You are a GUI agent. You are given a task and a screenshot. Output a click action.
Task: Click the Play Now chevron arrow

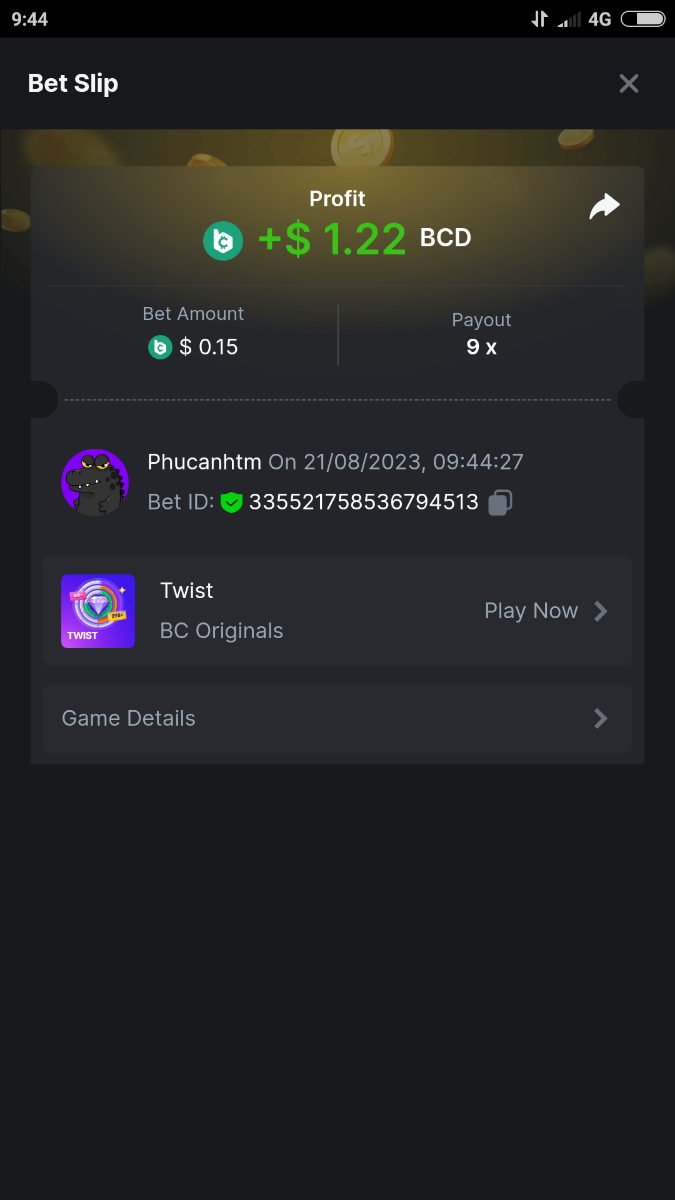[600, 611]
